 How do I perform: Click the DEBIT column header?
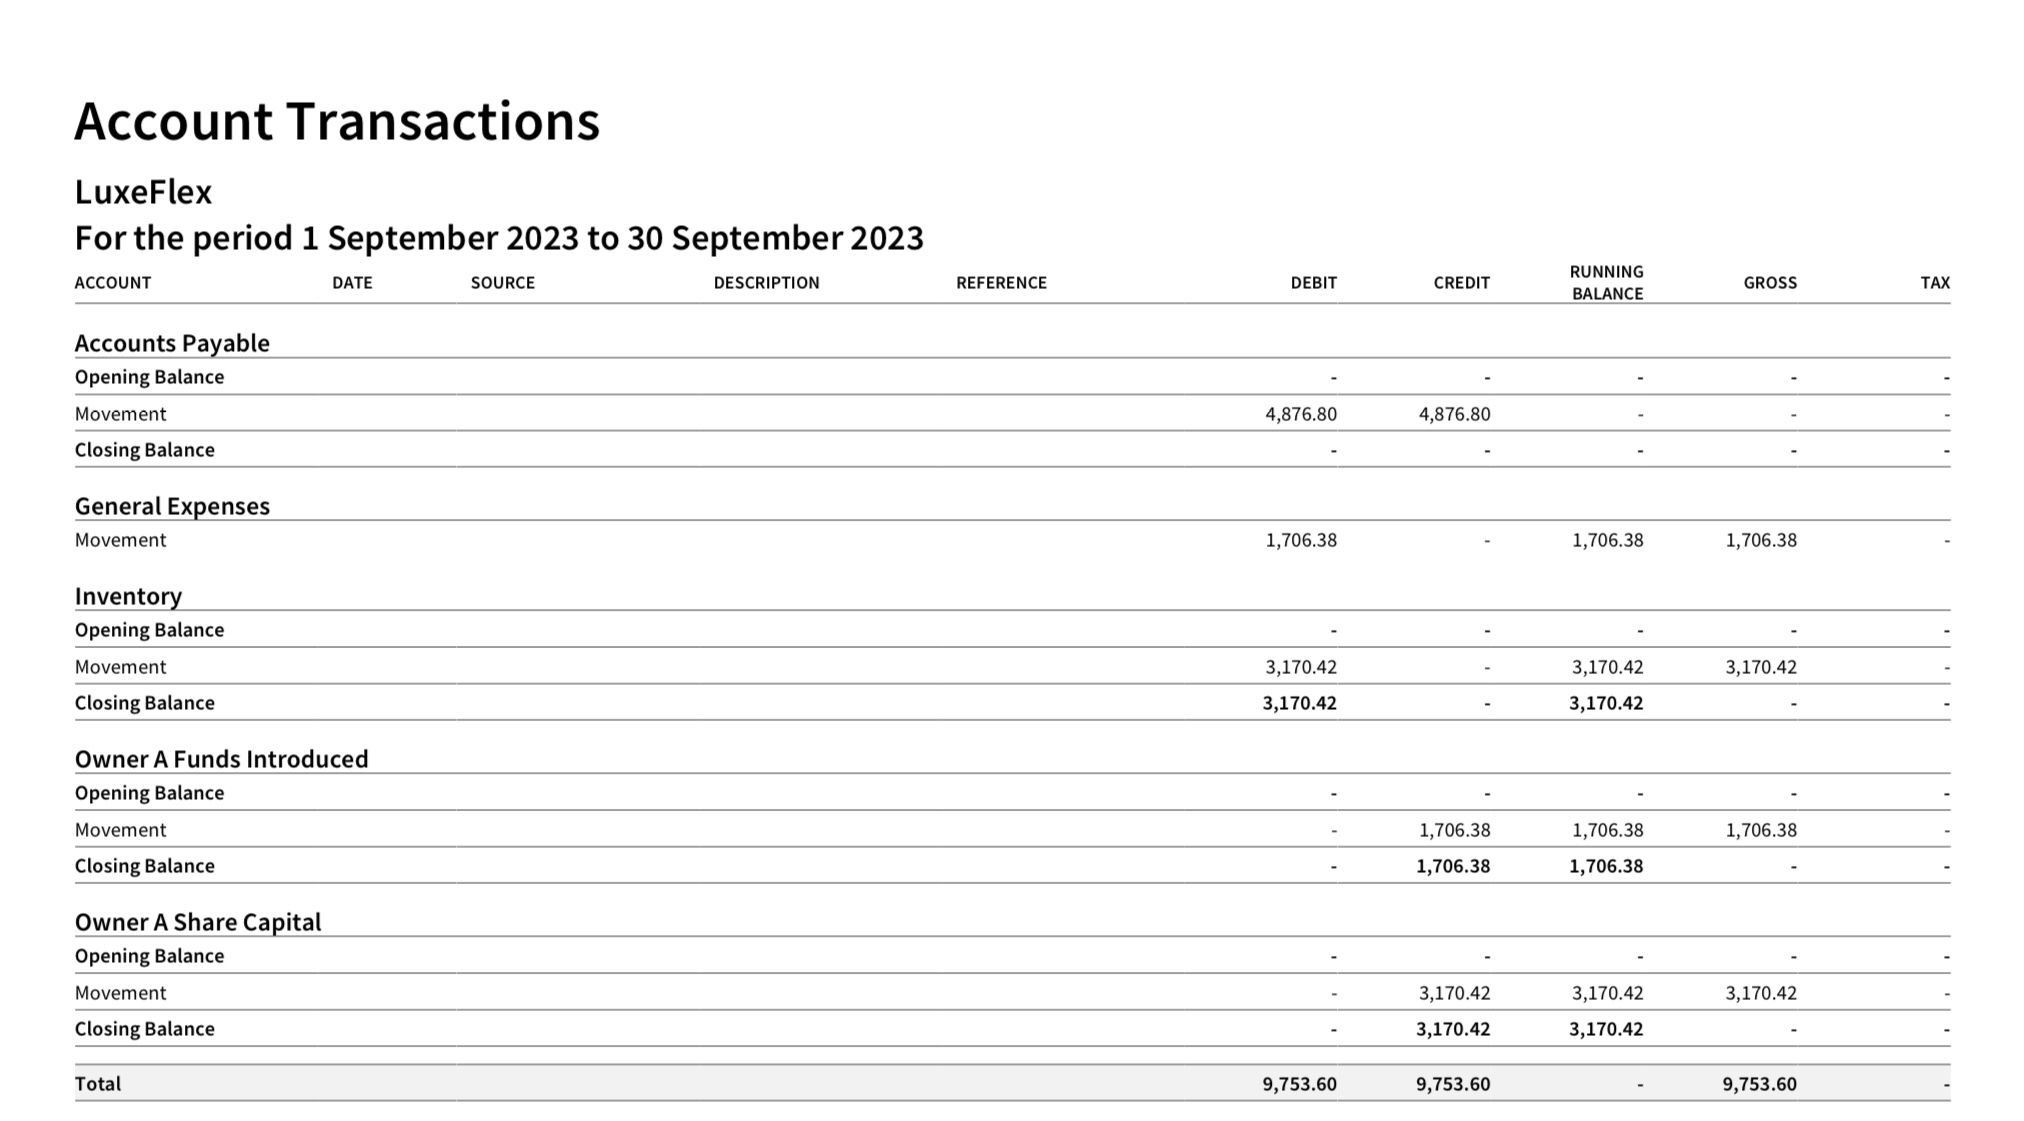pyautogui.click(x=1313, y=283)
